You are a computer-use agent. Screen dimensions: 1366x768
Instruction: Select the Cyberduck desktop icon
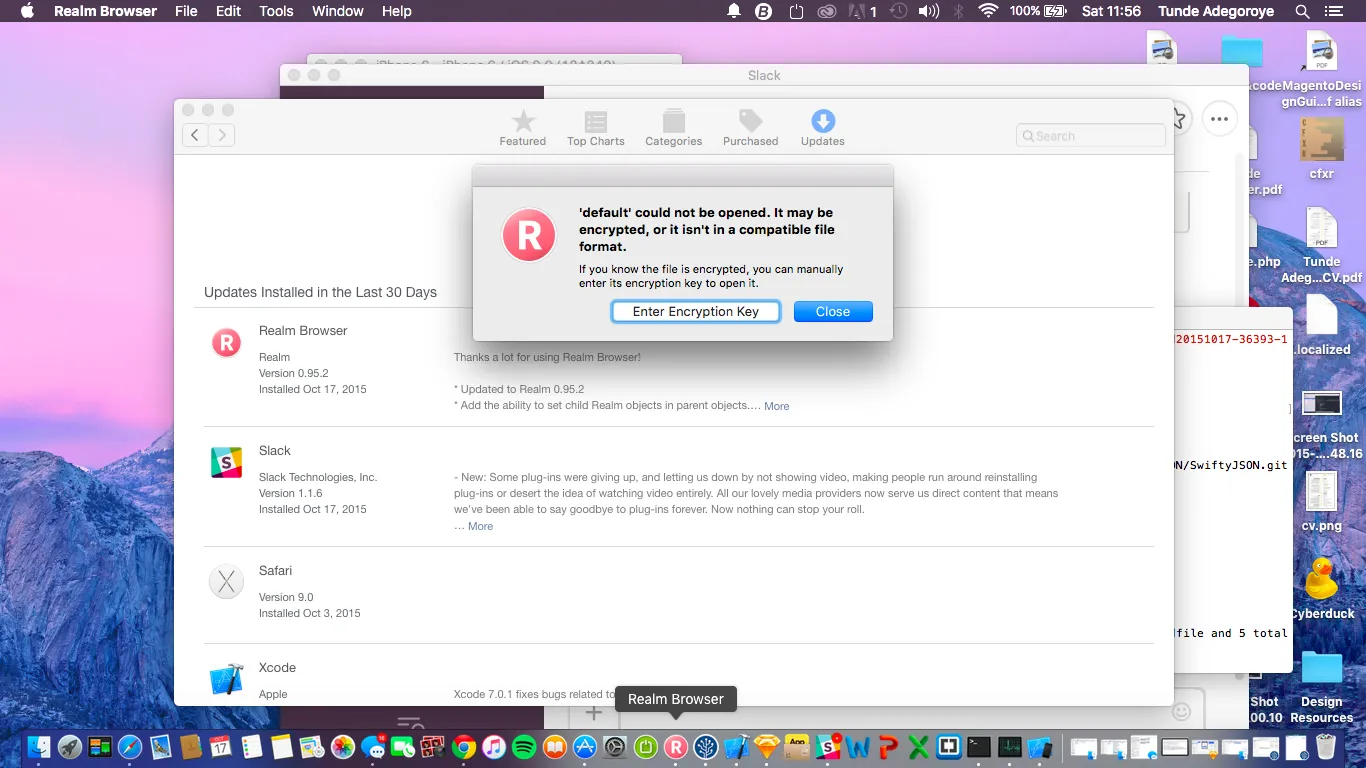tap(1322, 588)
